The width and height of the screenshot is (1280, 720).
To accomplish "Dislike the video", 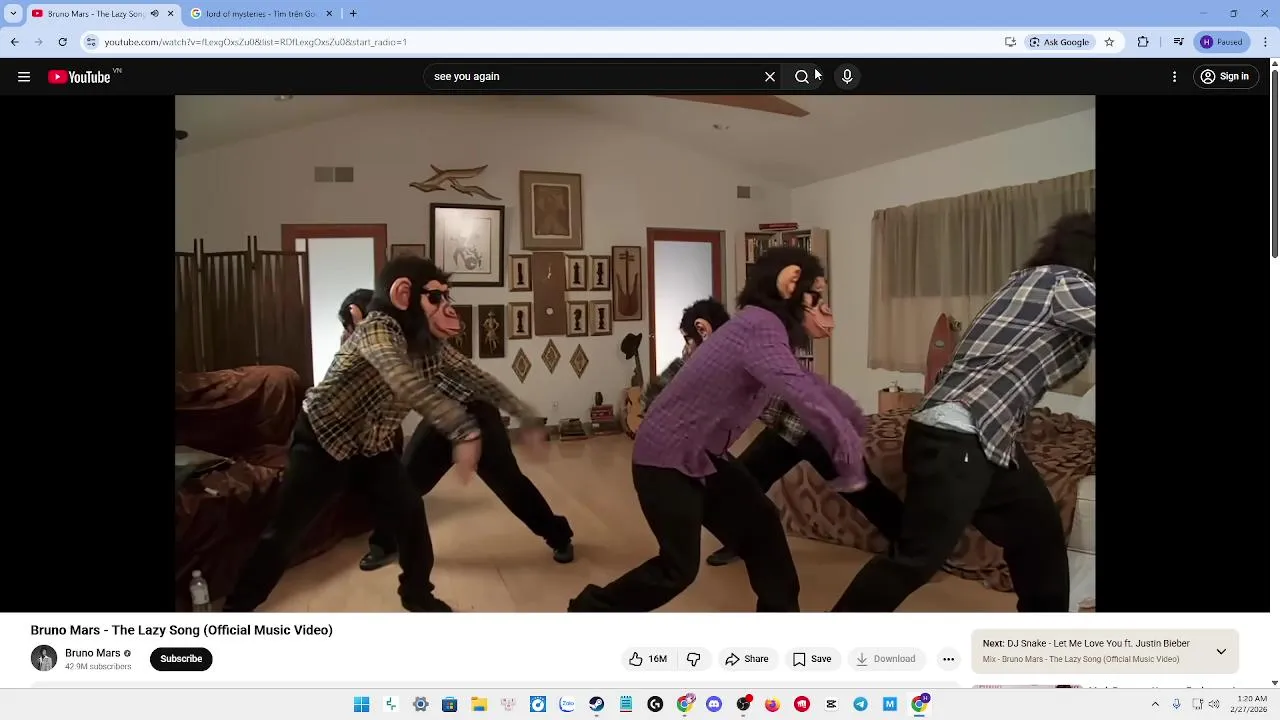I will 693,659.
